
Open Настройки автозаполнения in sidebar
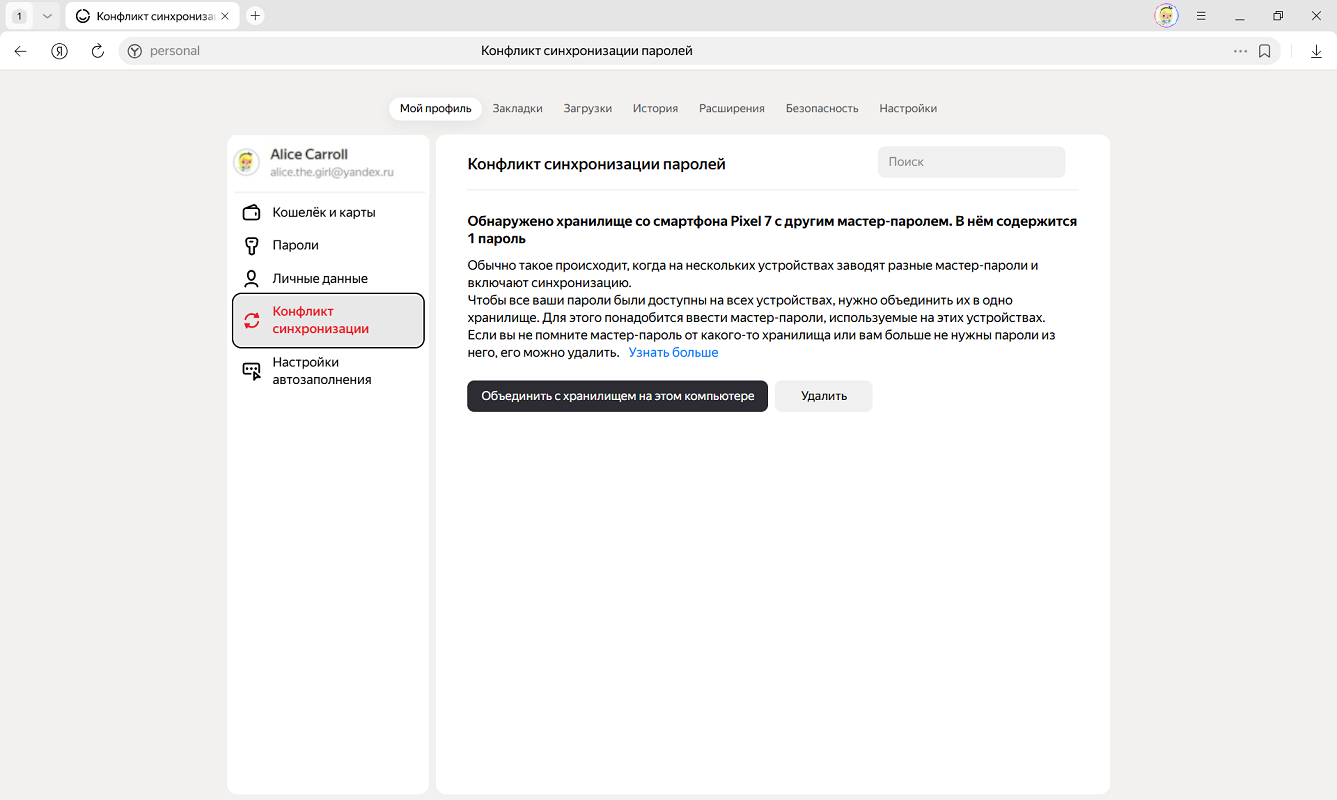click(321, 371)
